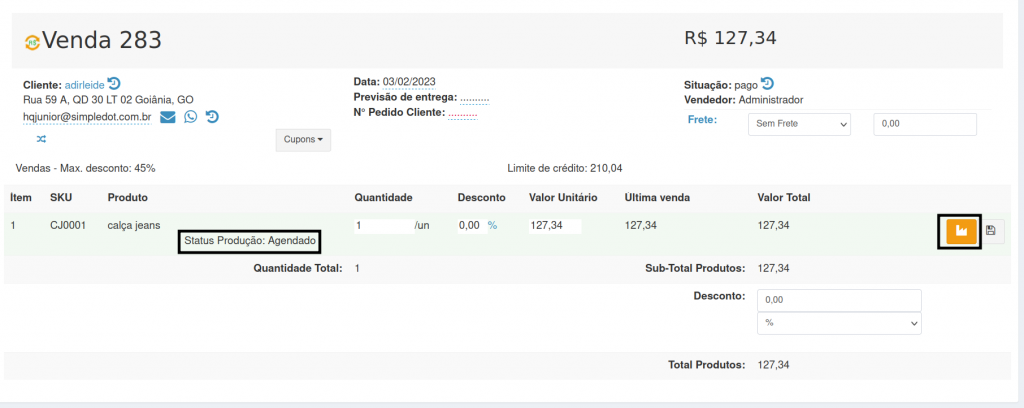View the Situação pago history icon

768,83
